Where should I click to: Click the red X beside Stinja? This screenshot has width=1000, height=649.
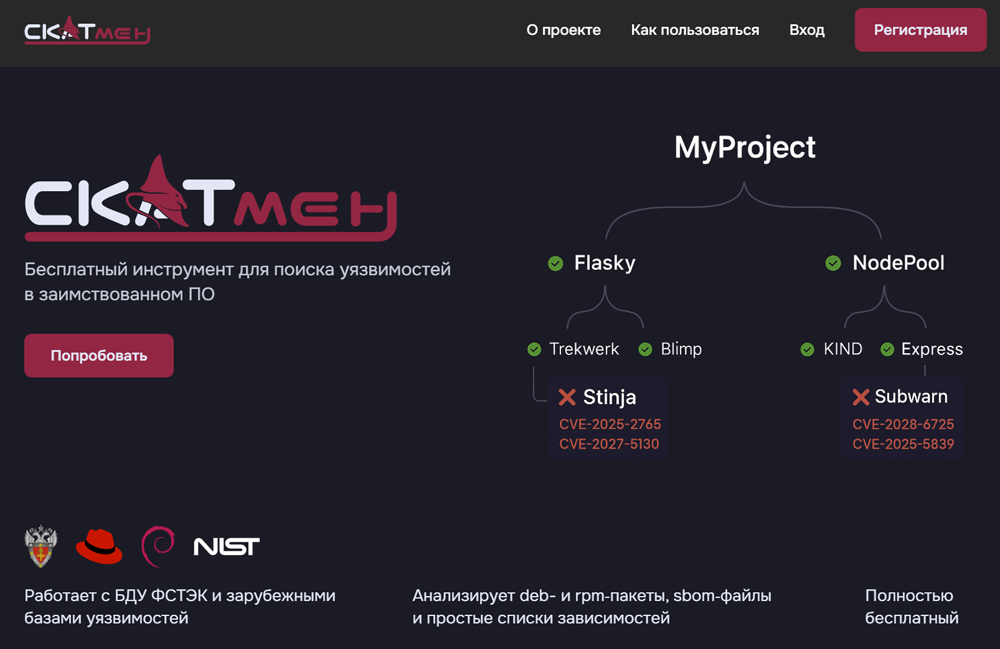click(x=567, y=397)
